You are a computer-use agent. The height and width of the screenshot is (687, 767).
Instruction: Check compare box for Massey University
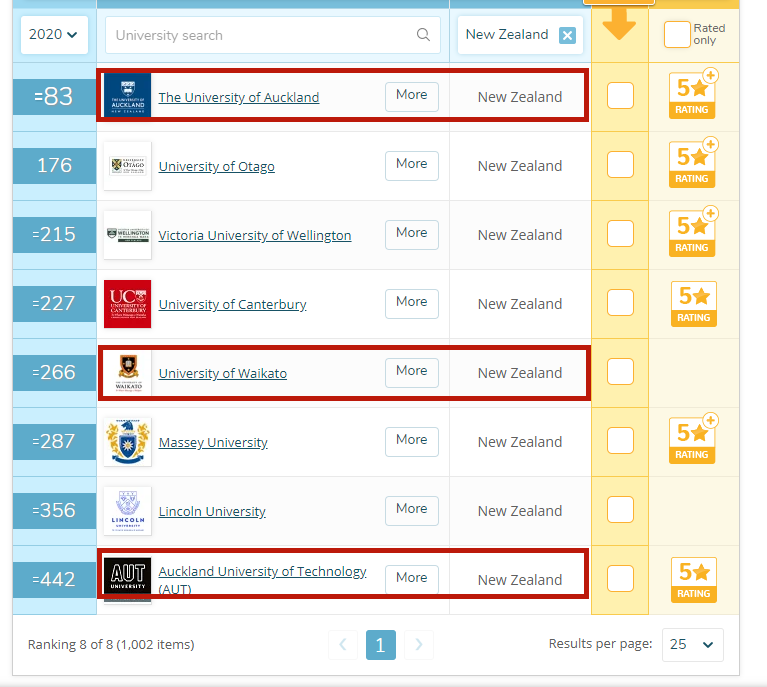point(620,440)
